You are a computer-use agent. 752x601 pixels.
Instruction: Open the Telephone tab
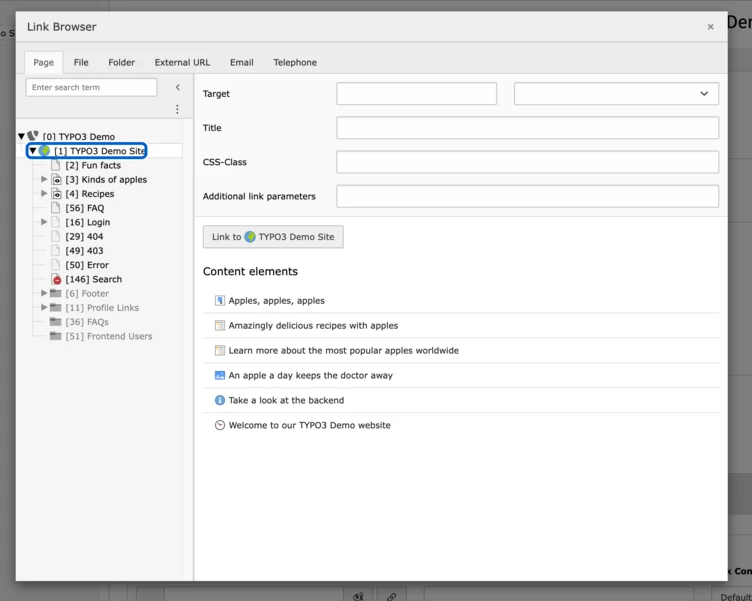[295, 62]
